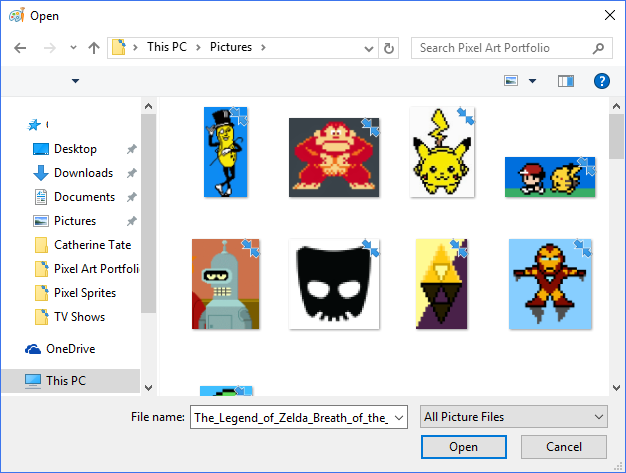Click the pin icon beside Downloads
Screen dimensions: 626x473
point(131,173)
